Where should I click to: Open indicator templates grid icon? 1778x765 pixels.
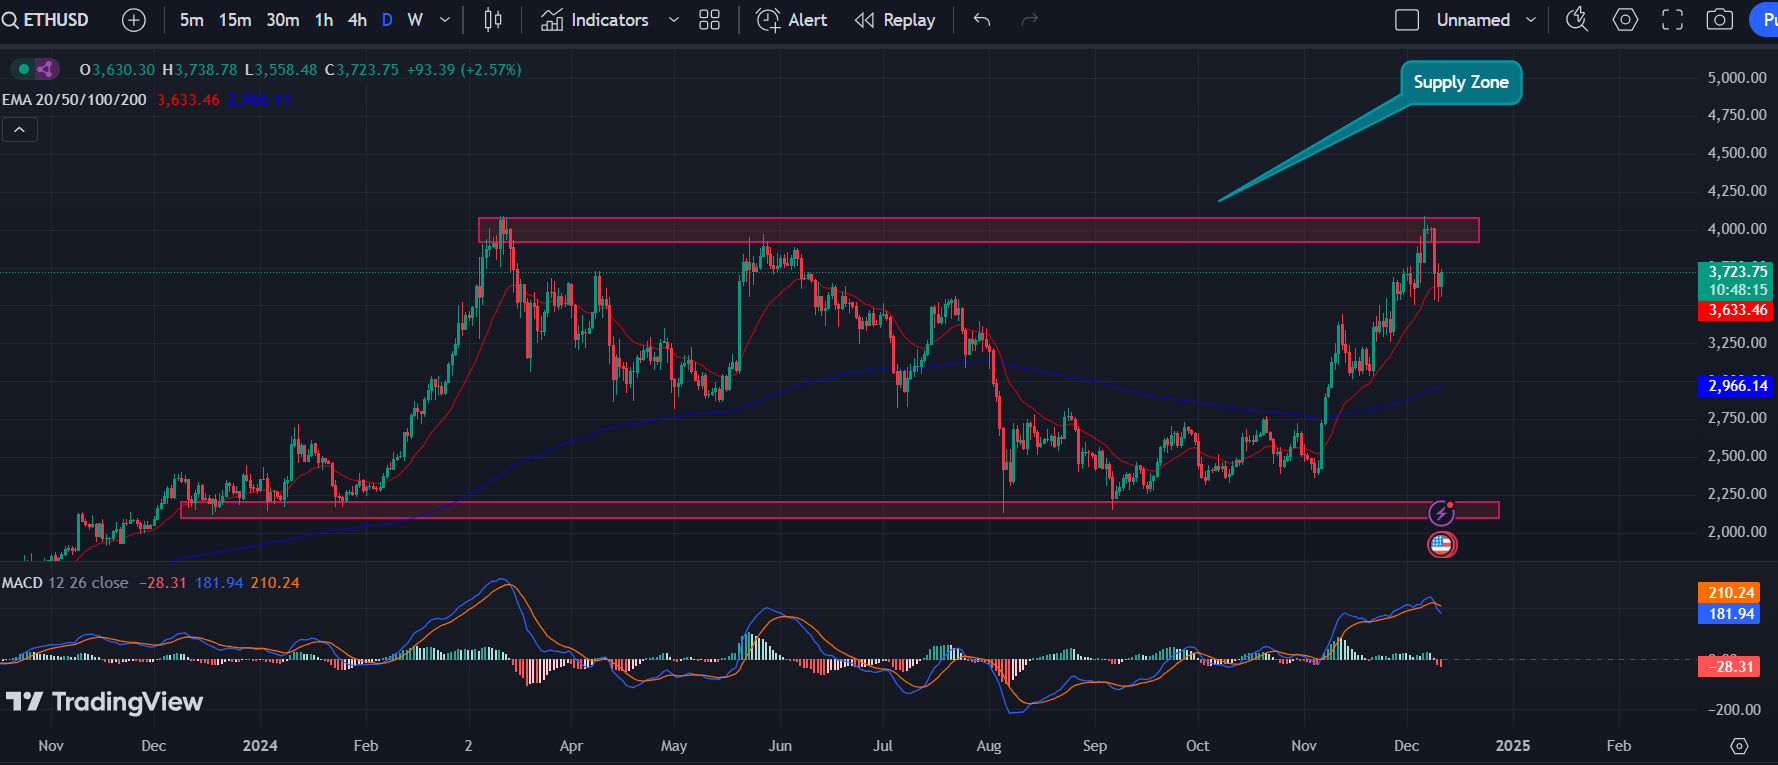[x=709, y=20]
